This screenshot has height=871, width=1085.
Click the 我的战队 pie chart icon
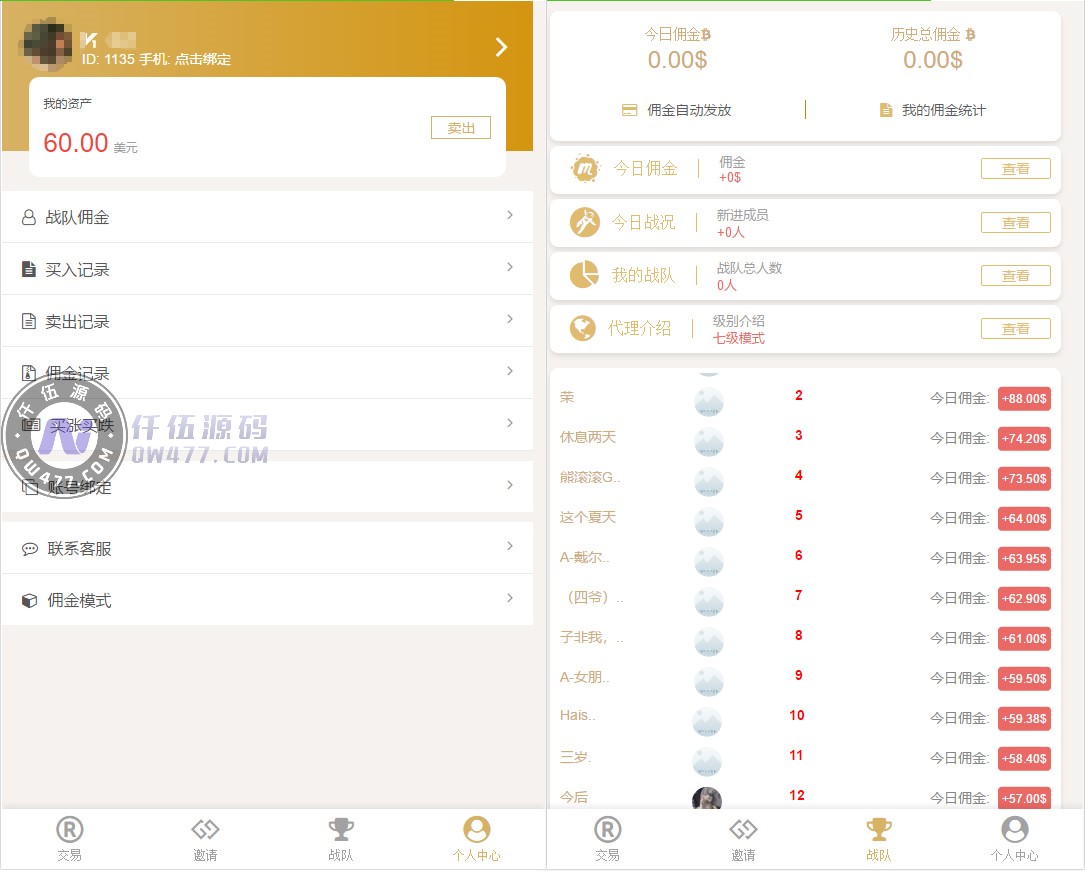(x=584, y=275)
